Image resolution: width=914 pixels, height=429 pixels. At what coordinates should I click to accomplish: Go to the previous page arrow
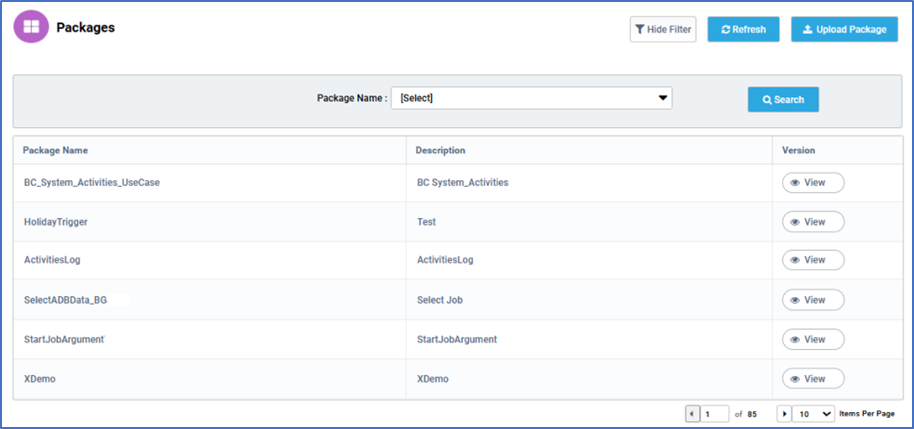click(x=692, y=414)
